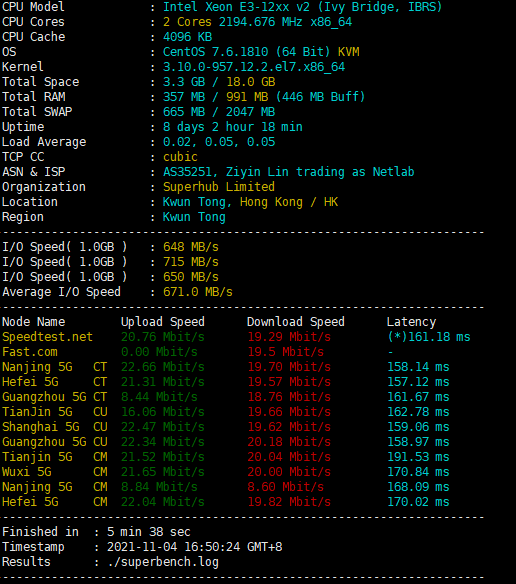This screenshot has height=584, width=516.
Task: Click the Download Speed column header
Action: (x=296, y=322)
